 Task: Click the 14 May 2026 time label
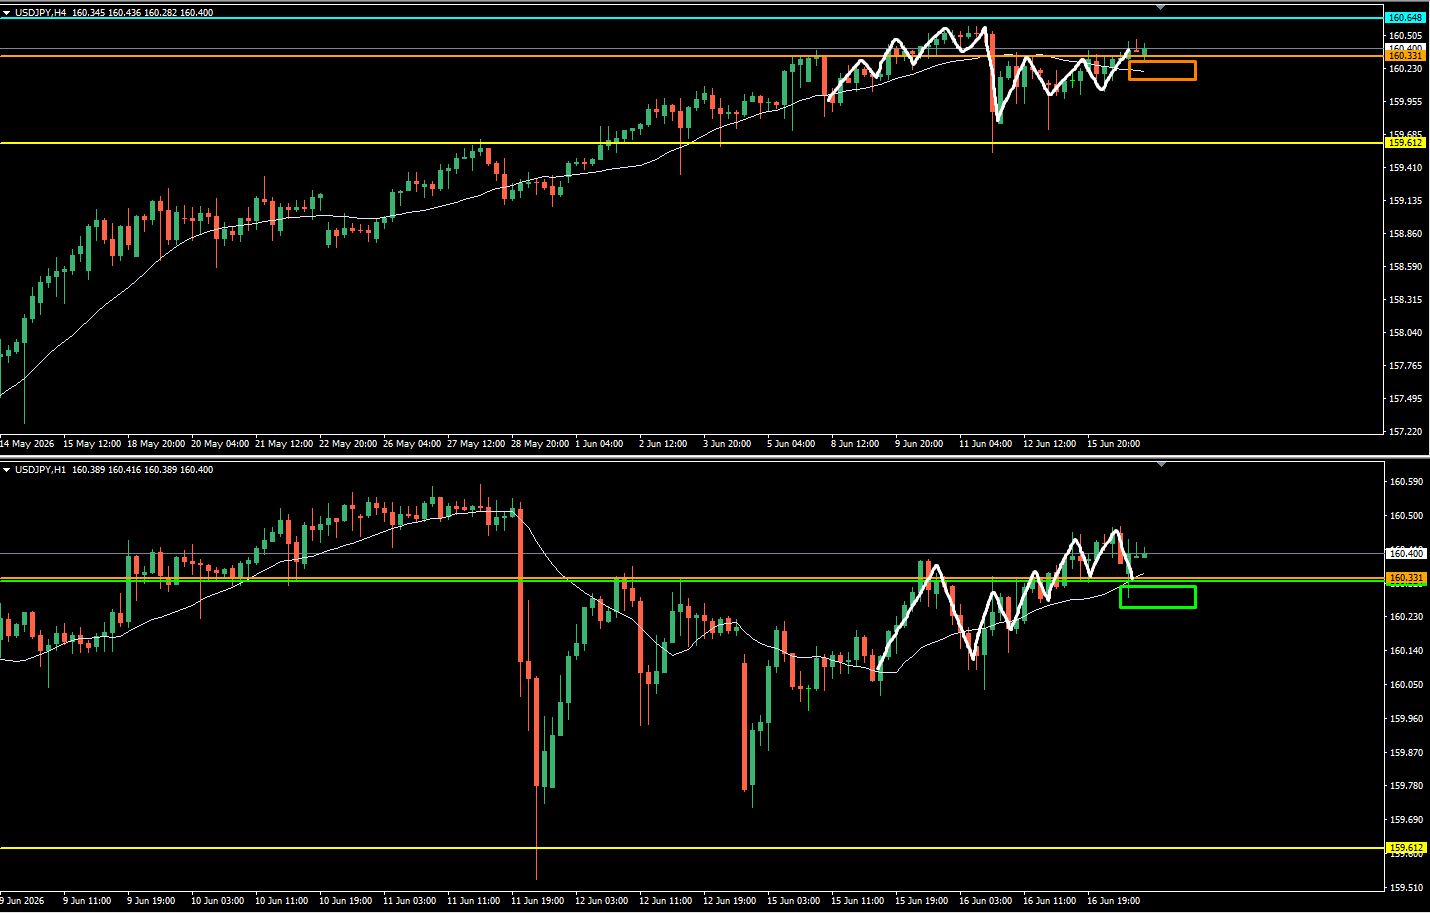[x=28, y=444]
